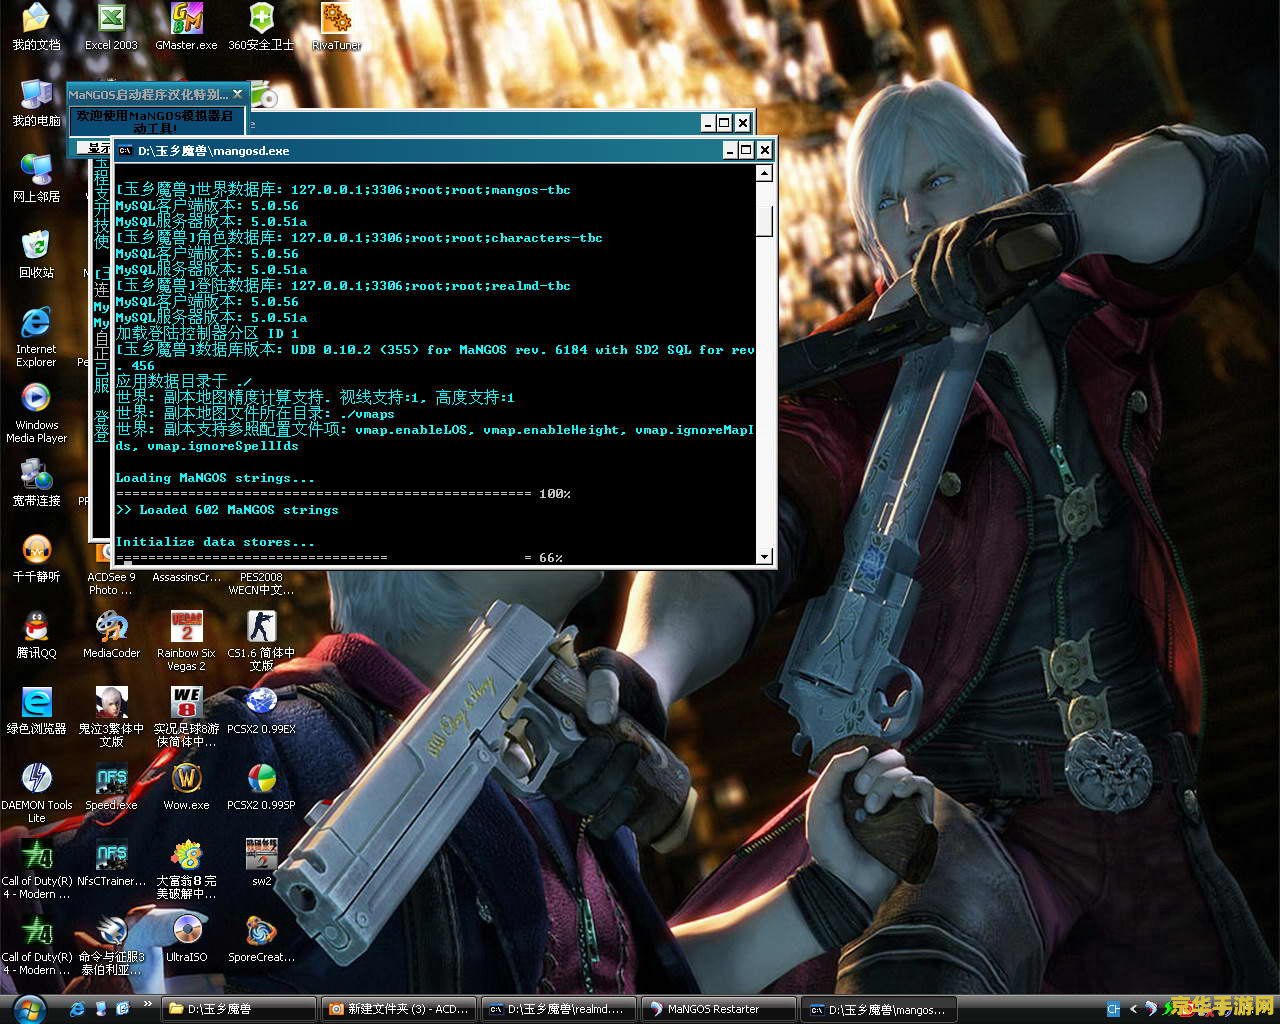
Task: Click the 欢迎使用MaNGOS模拟器启动工具 label
Action: pos(155,121)
